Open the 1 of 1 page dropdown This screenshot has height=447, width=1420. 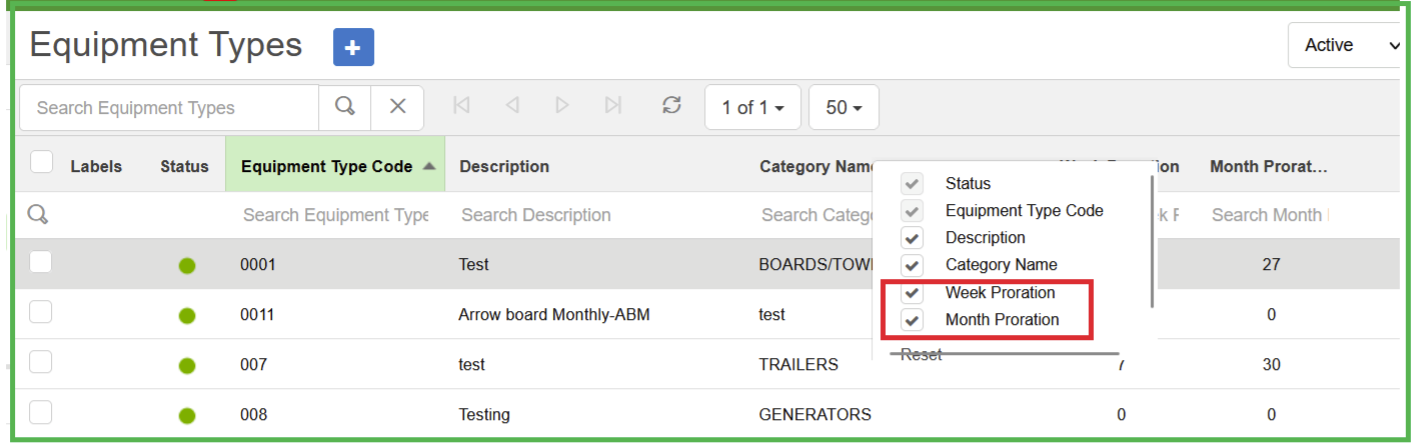752,107
